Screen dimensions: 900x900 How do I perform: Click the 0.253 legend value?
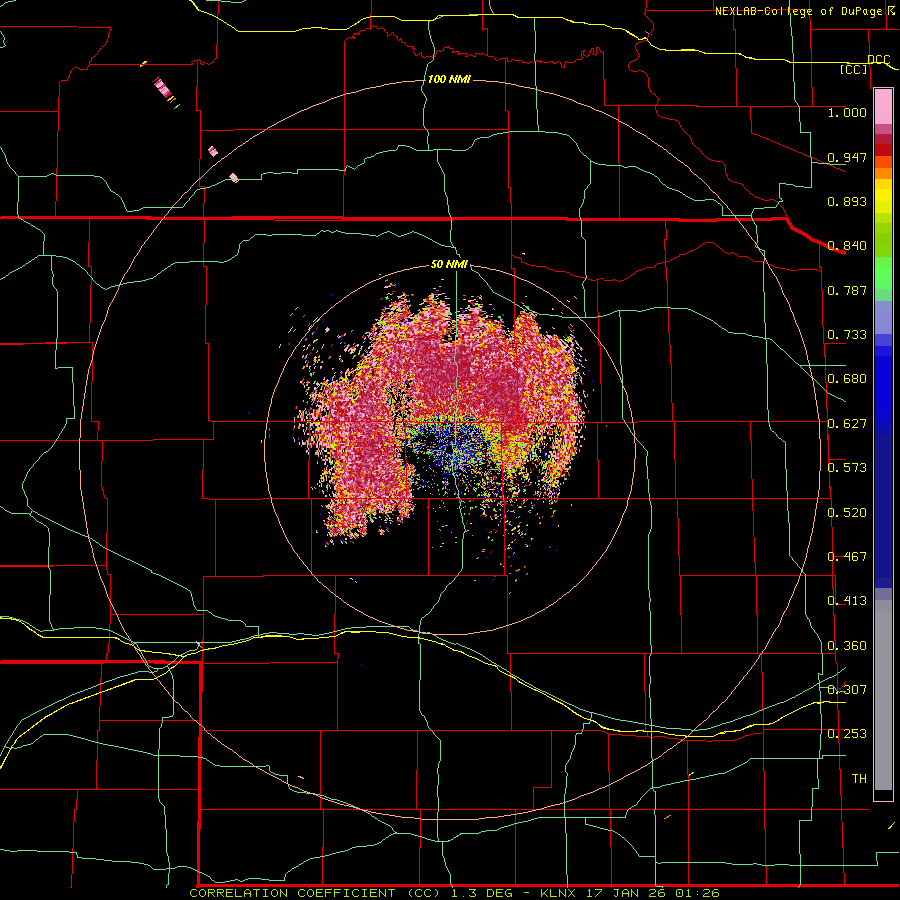click(x=847, y=734)
